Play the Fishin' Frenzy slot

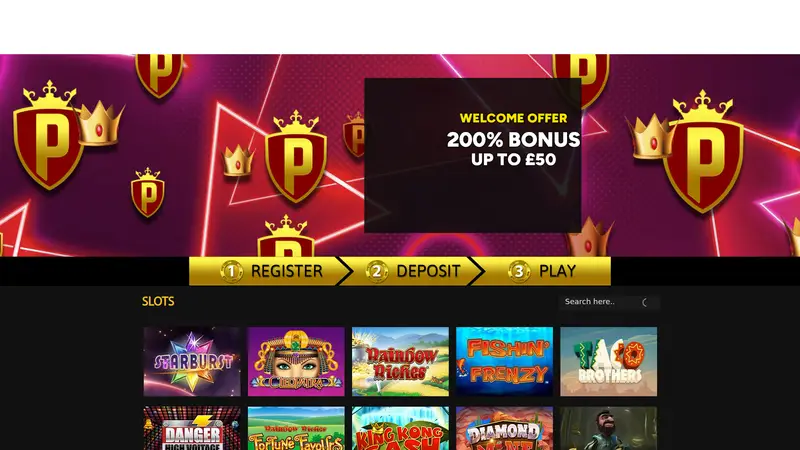point(504,361)
